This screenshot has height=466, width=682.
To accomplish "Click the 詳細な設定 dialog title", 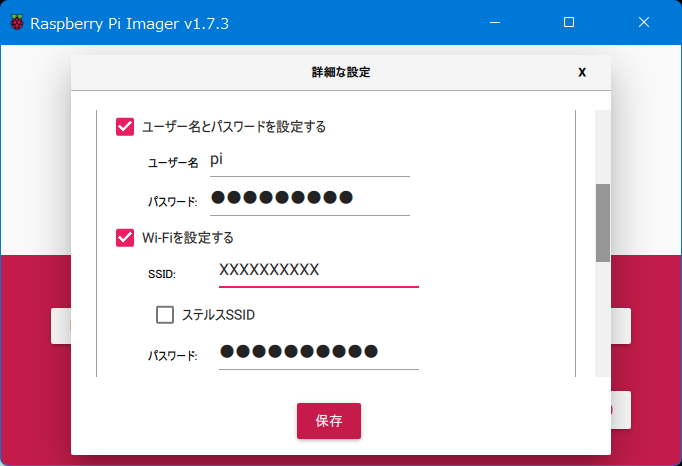I will (x=341, y=72).
